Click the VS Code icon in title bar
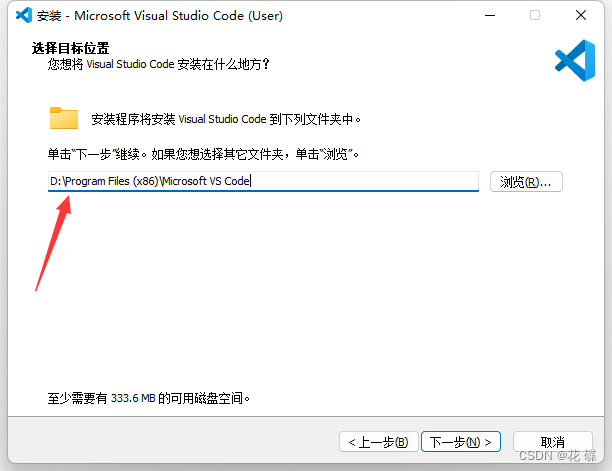612x471 pixels. pyautogui.click(x=24, y=15)
